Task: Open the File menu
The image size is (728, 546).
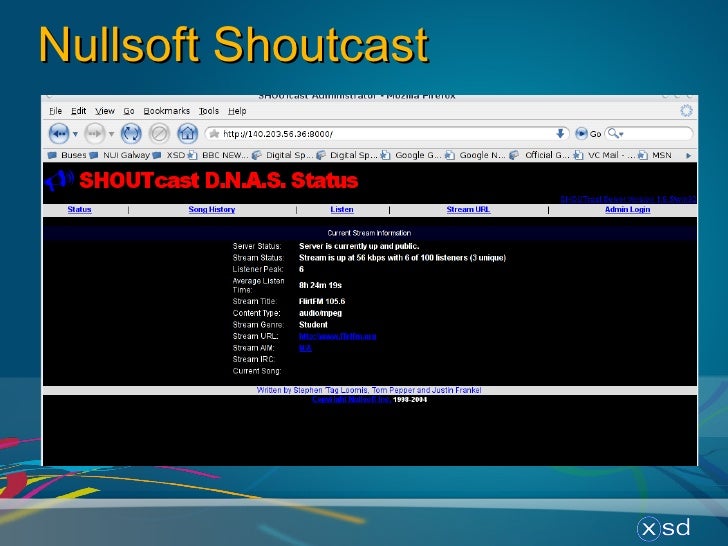Action: click(55, 111)
